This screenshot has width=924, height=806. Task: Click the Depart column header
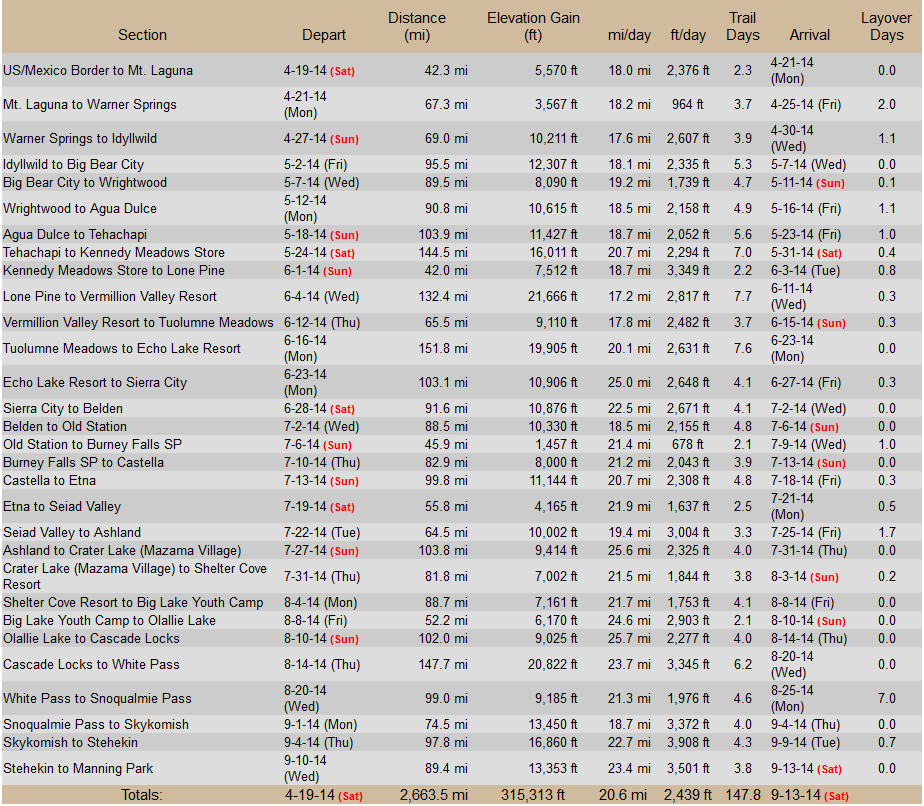(x=324, y=35)
